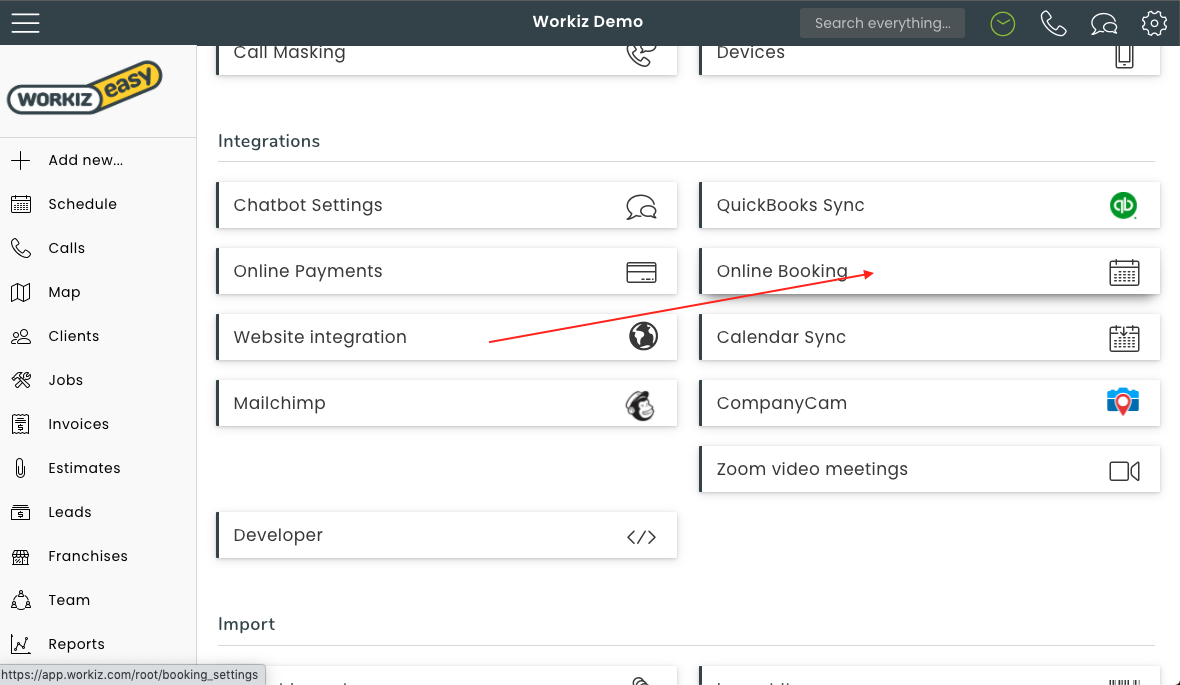The image size is (1180, 685).
Task: Open the hamburger menu icon
Action: (25, 22)
